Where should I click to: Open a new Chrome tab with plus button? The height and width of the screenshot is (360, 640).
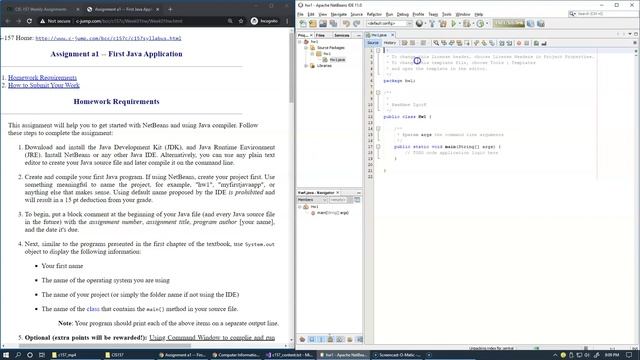point(170,9)
